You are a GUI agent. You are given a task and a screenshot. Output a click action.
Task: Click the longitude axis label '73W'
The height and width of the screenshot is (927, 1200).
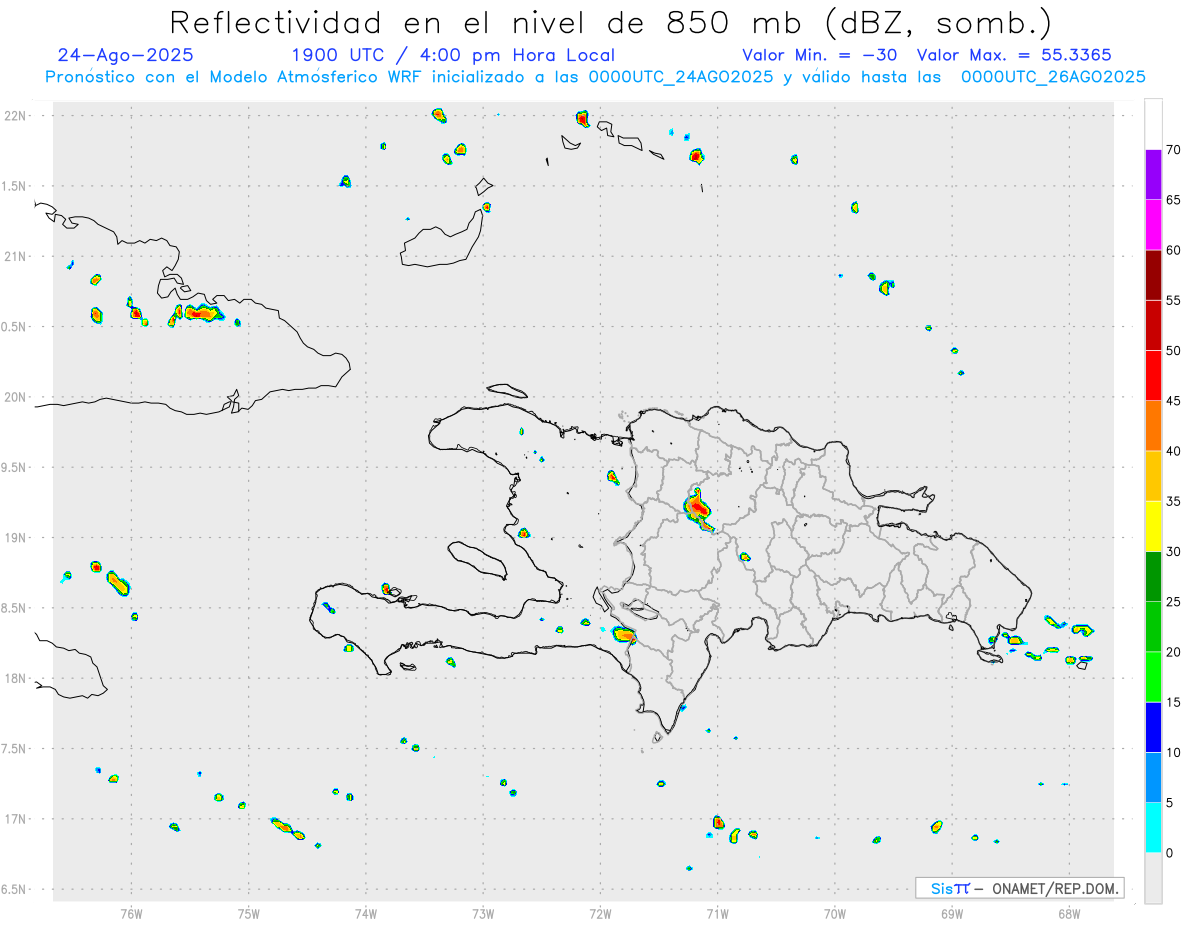(x=483, y=913)
